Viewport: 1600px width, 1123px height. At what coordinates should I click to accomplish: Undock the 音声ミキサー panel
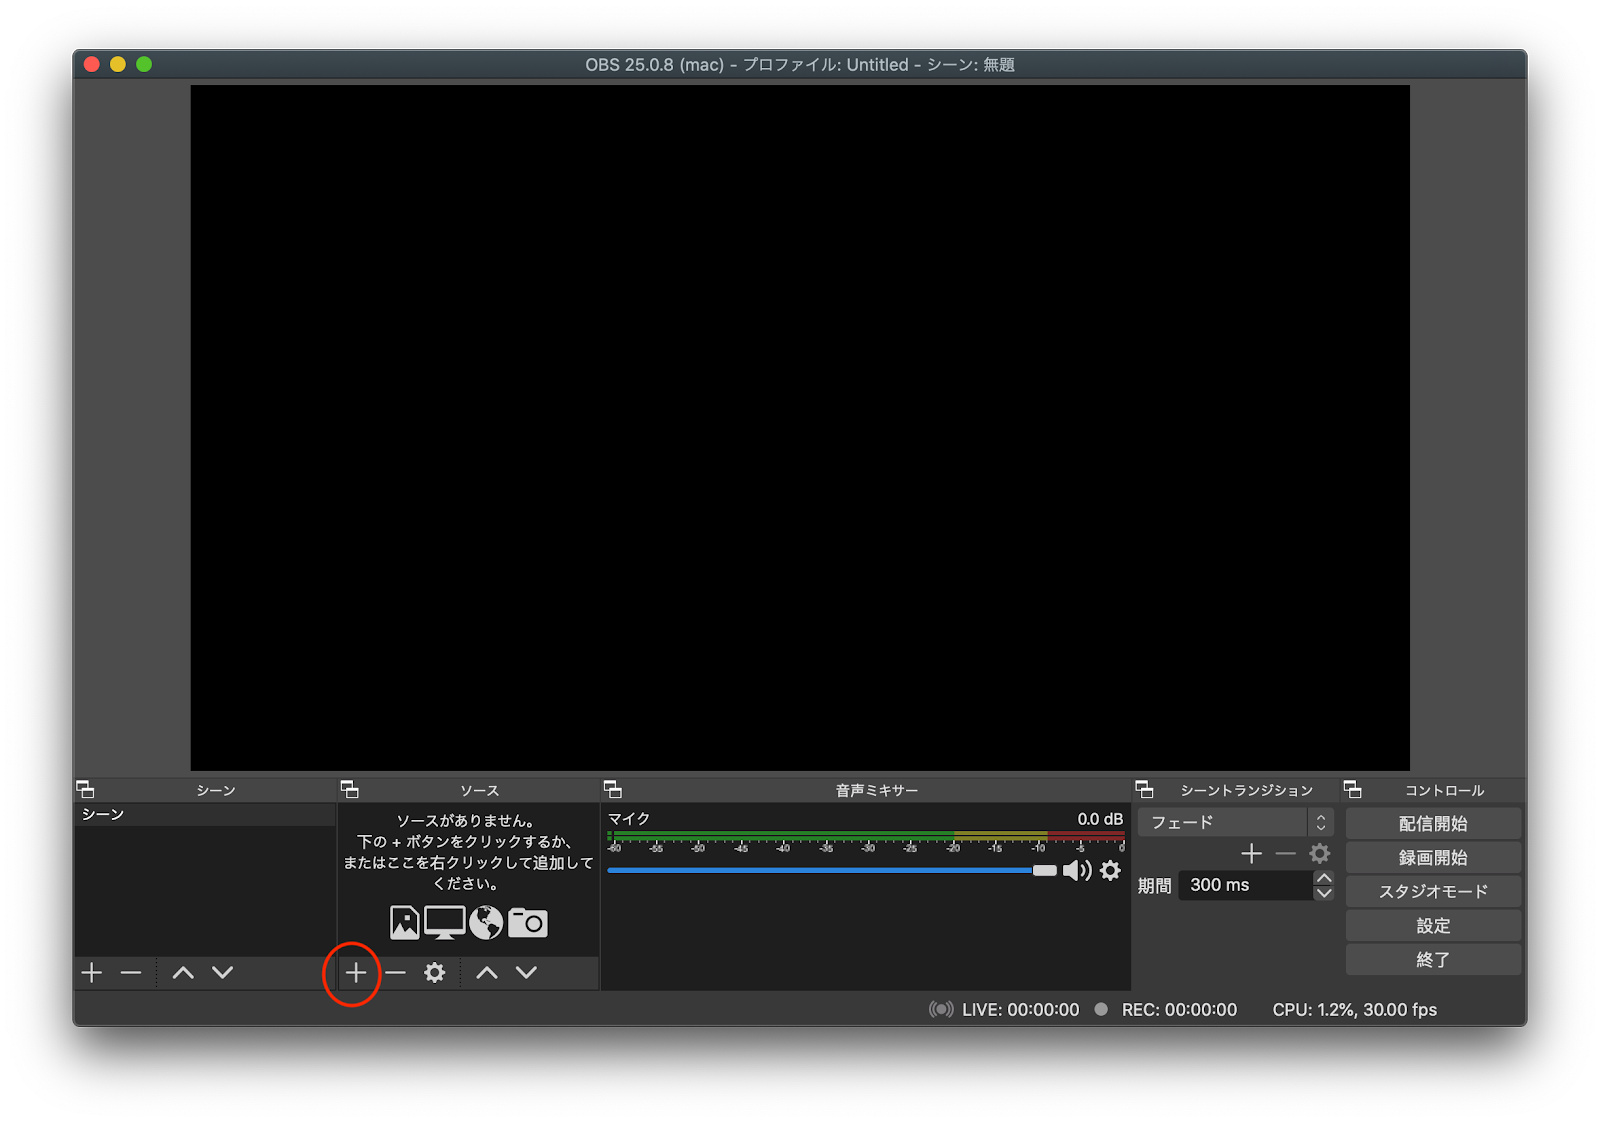(x=613, y=790)
